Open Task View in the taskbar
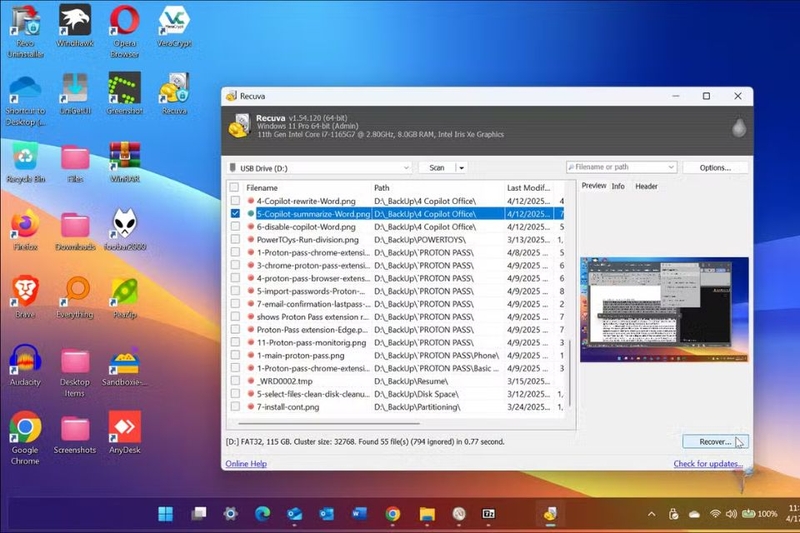Image resolution: width=800 pixels, height=533 pixels. click(198, 514)
